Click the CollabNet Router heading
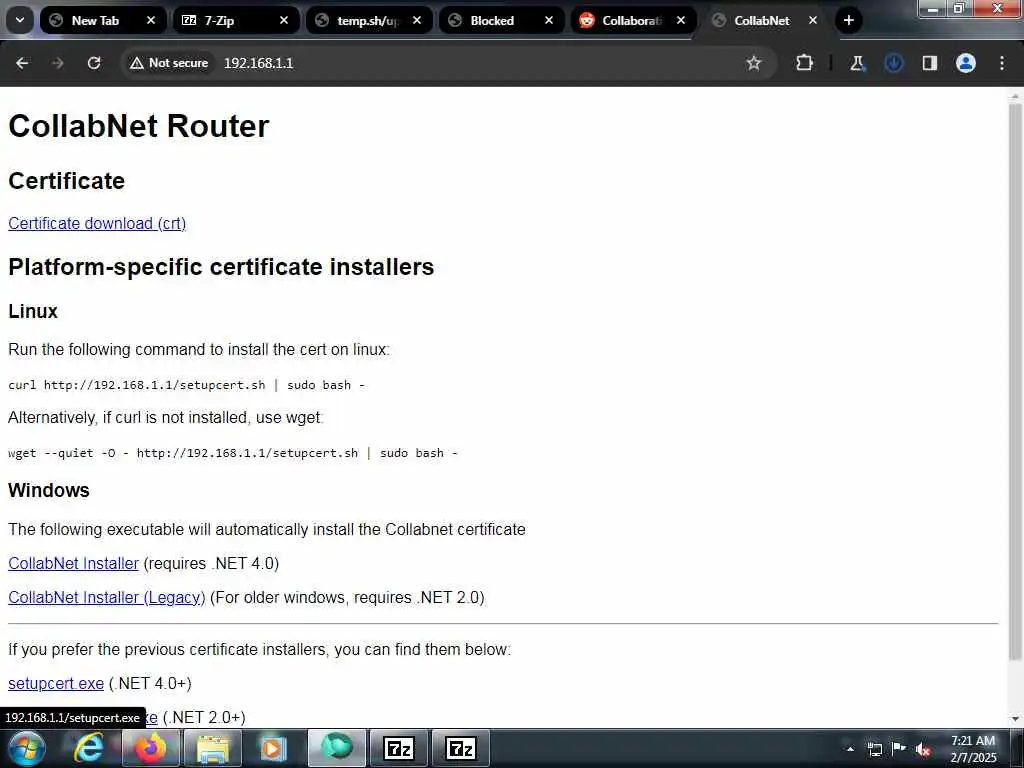 [138, 126]
